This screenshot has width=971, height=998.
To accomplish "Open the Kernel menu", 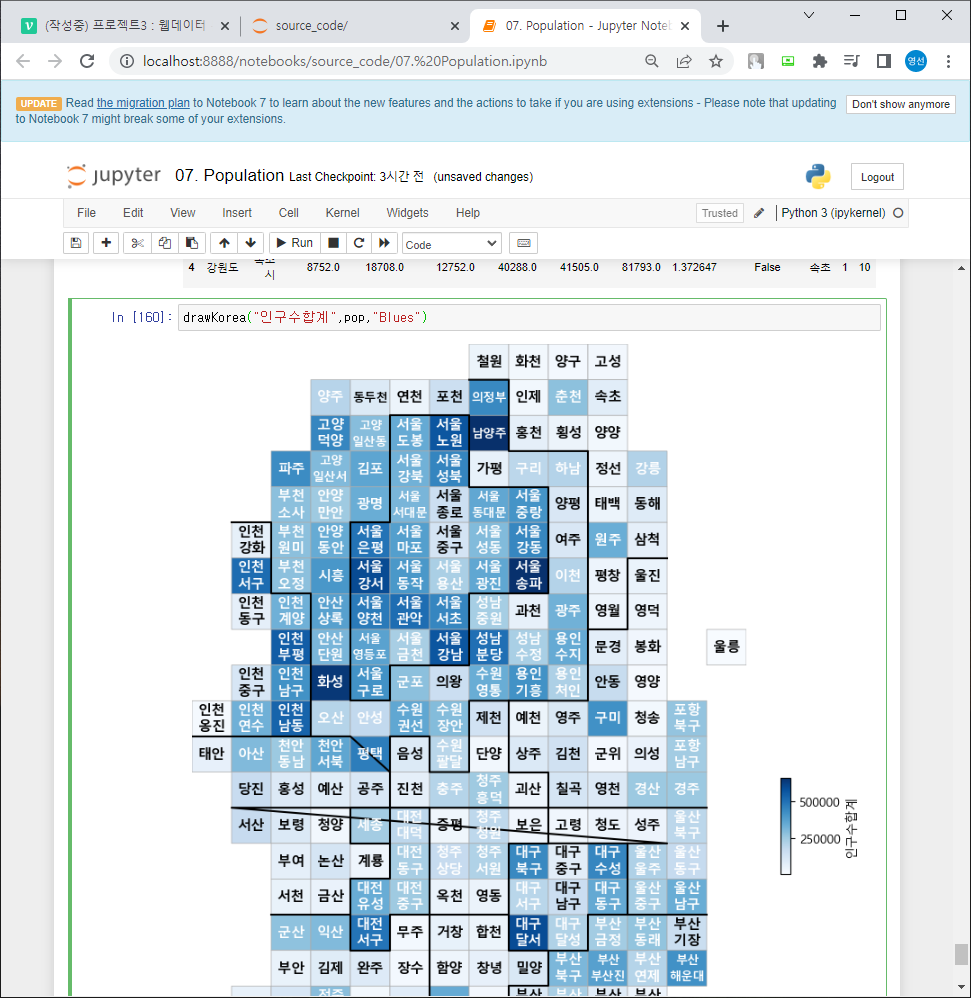I will click(342, 213).
